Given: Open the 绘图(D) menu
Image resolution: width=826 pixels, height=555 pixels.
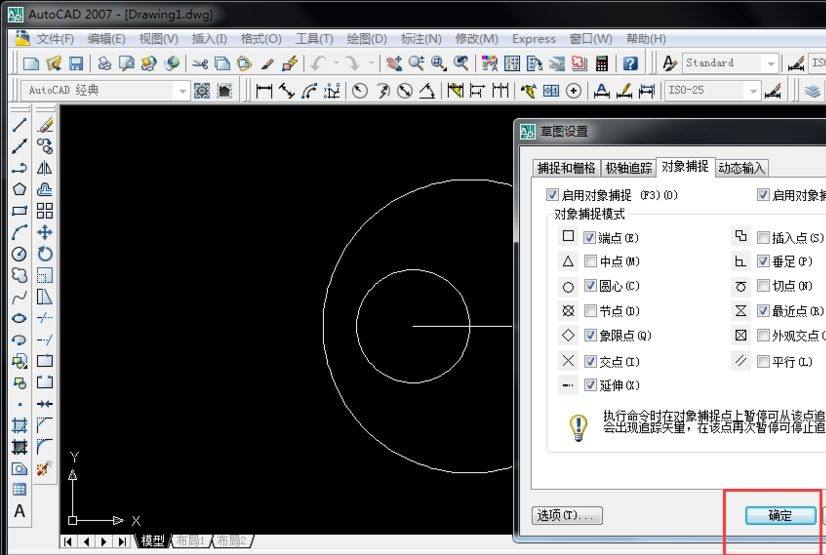Looking at the screenshot, I should [x=367, y=39].
